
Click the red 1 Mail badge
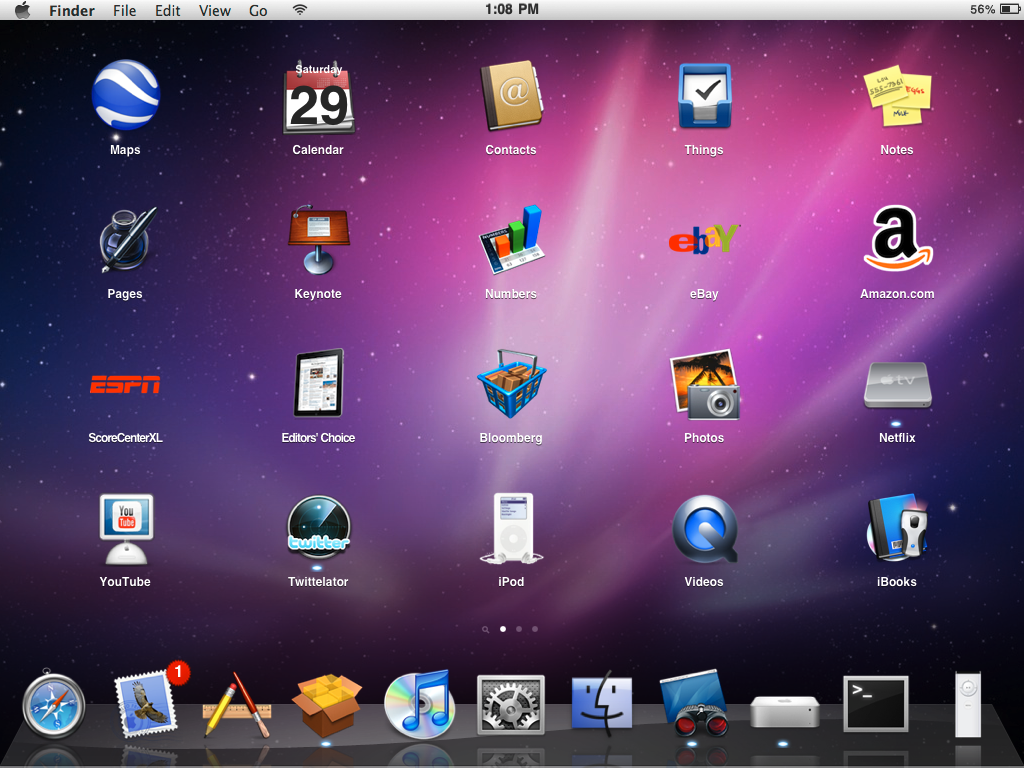[x=178, y=672]
